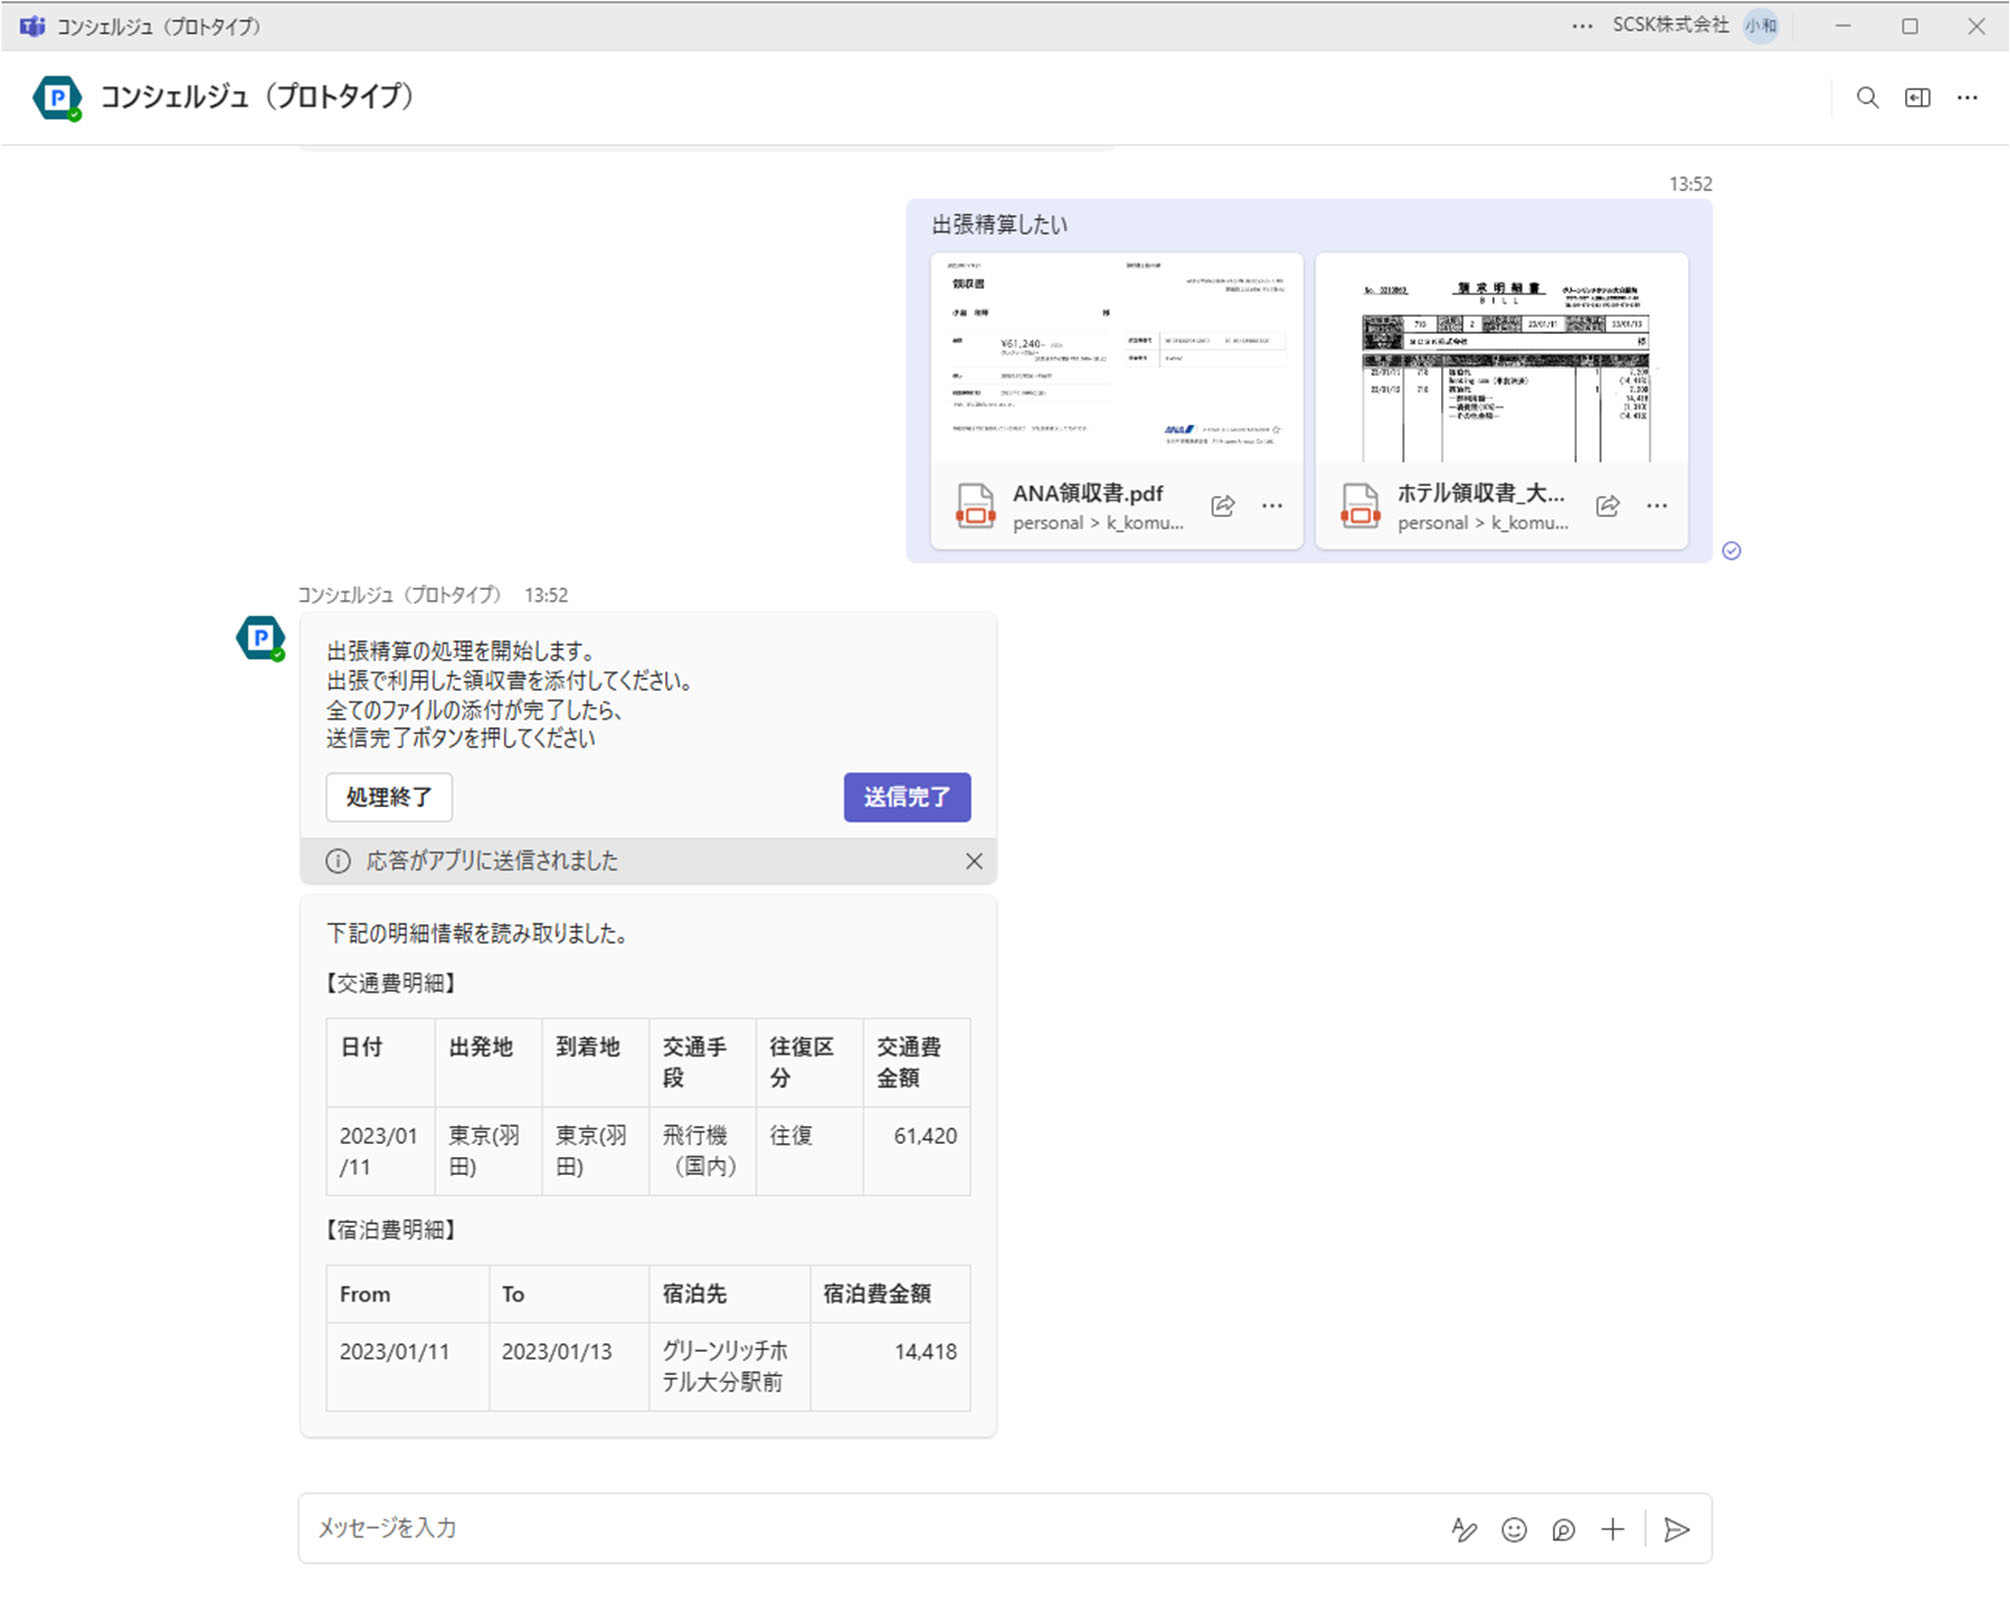2010x1602 pixels.
Task: Open the title bar ellipsis menu
Action: 1581,27
